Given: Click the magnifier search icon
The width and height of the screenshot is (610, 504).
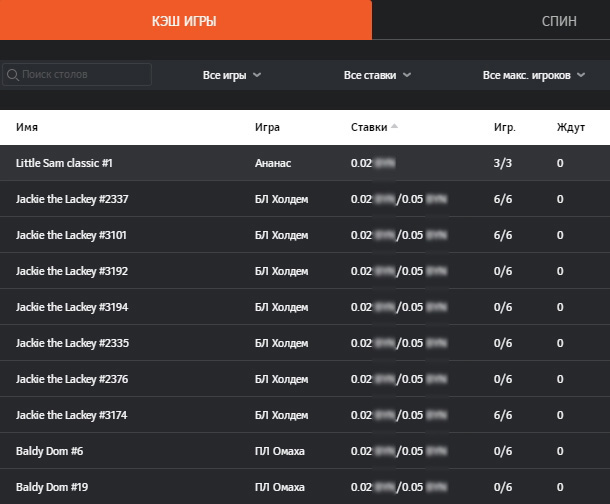Looking at the screenshot, I should click(13, 75).
